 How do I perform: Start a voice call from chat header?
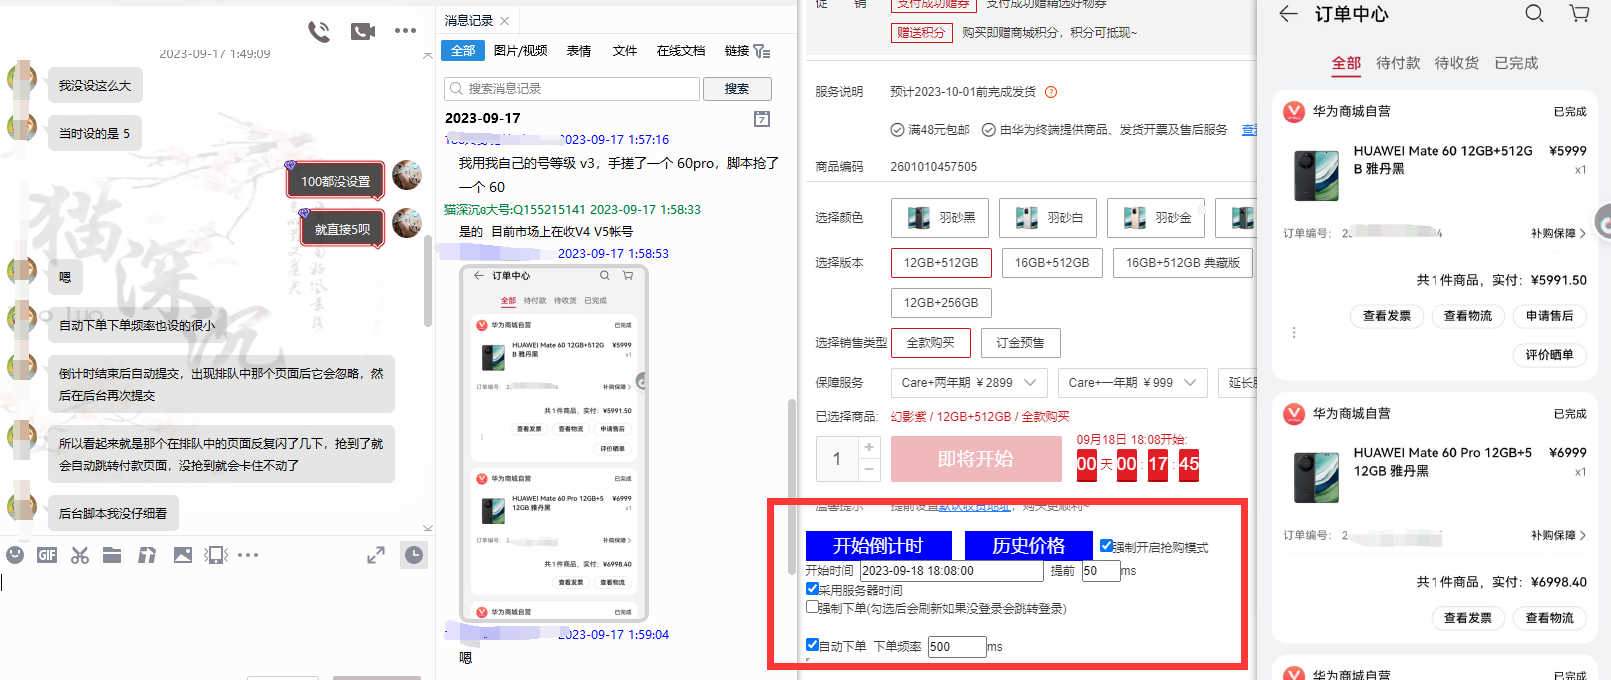click(x=319, y=32)
